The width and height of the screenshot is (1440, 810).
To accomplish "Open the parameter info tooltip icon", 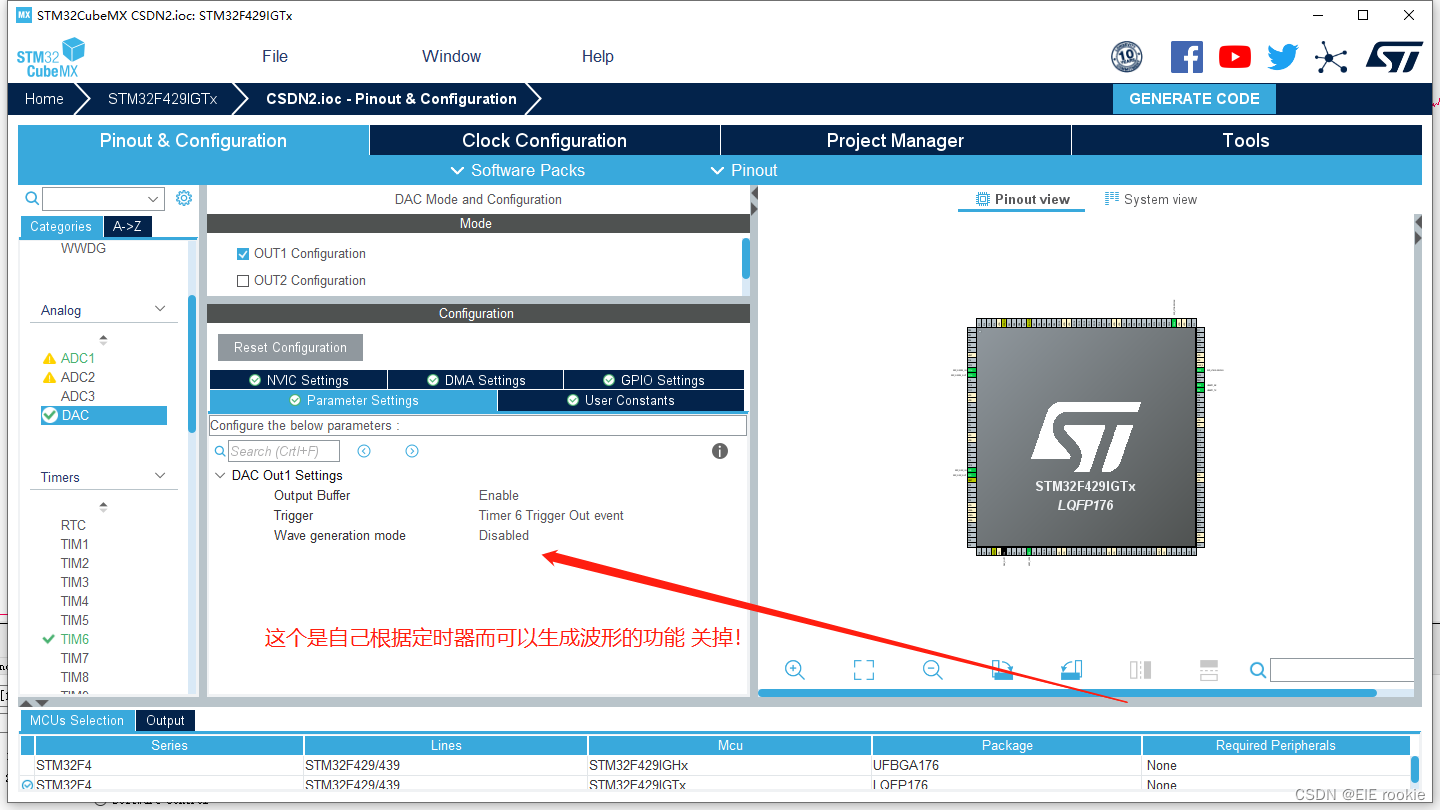I will 719,451.
